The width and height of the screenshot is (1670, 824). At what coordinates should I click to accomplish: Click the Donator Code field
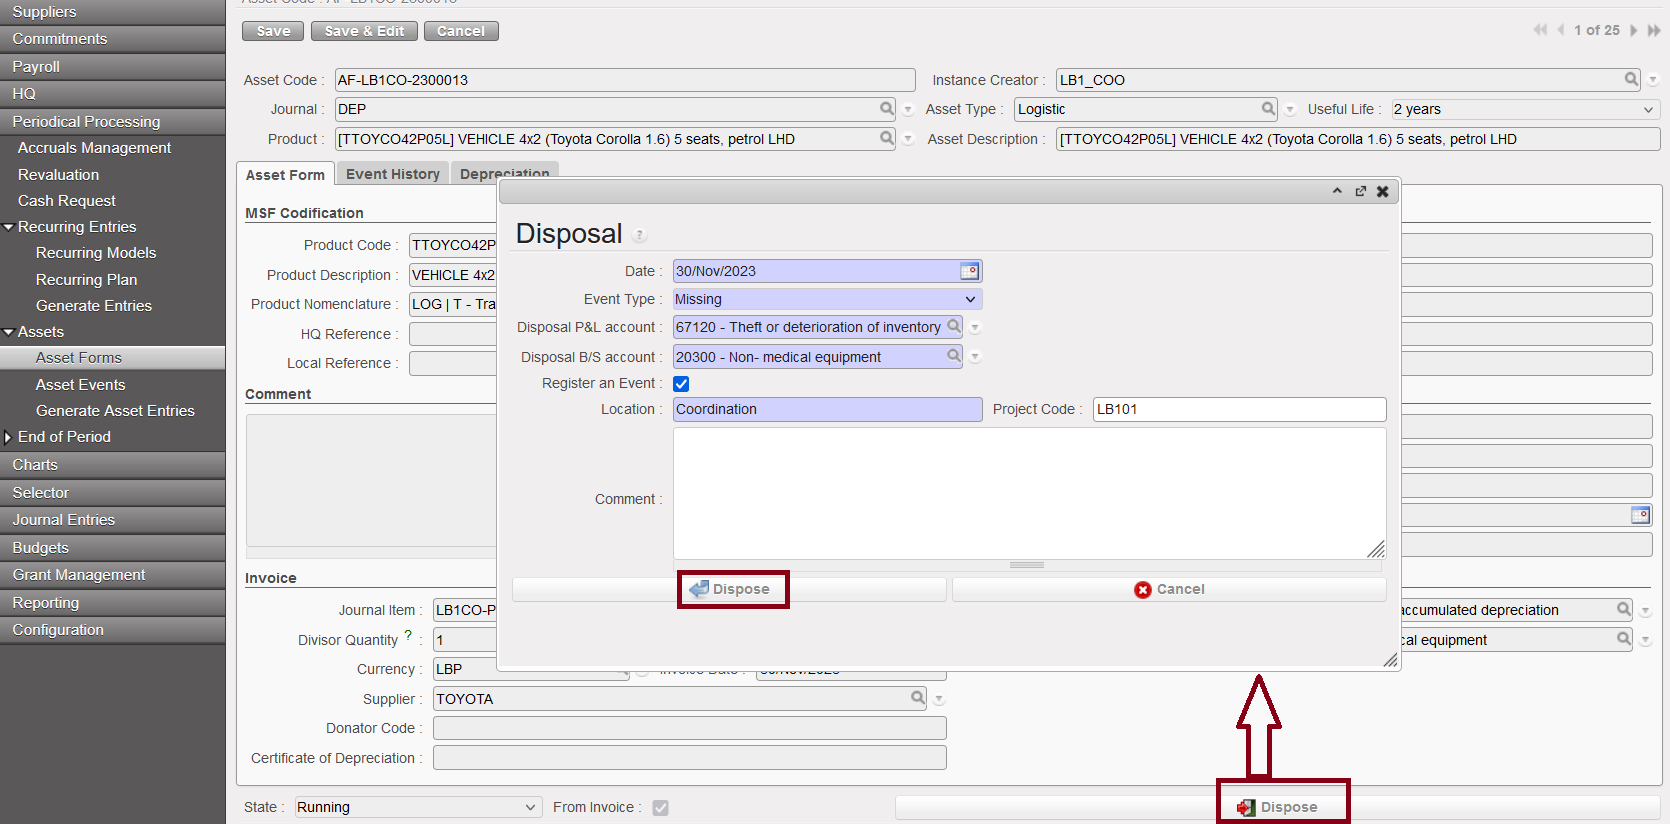click(x=689, y=728)
